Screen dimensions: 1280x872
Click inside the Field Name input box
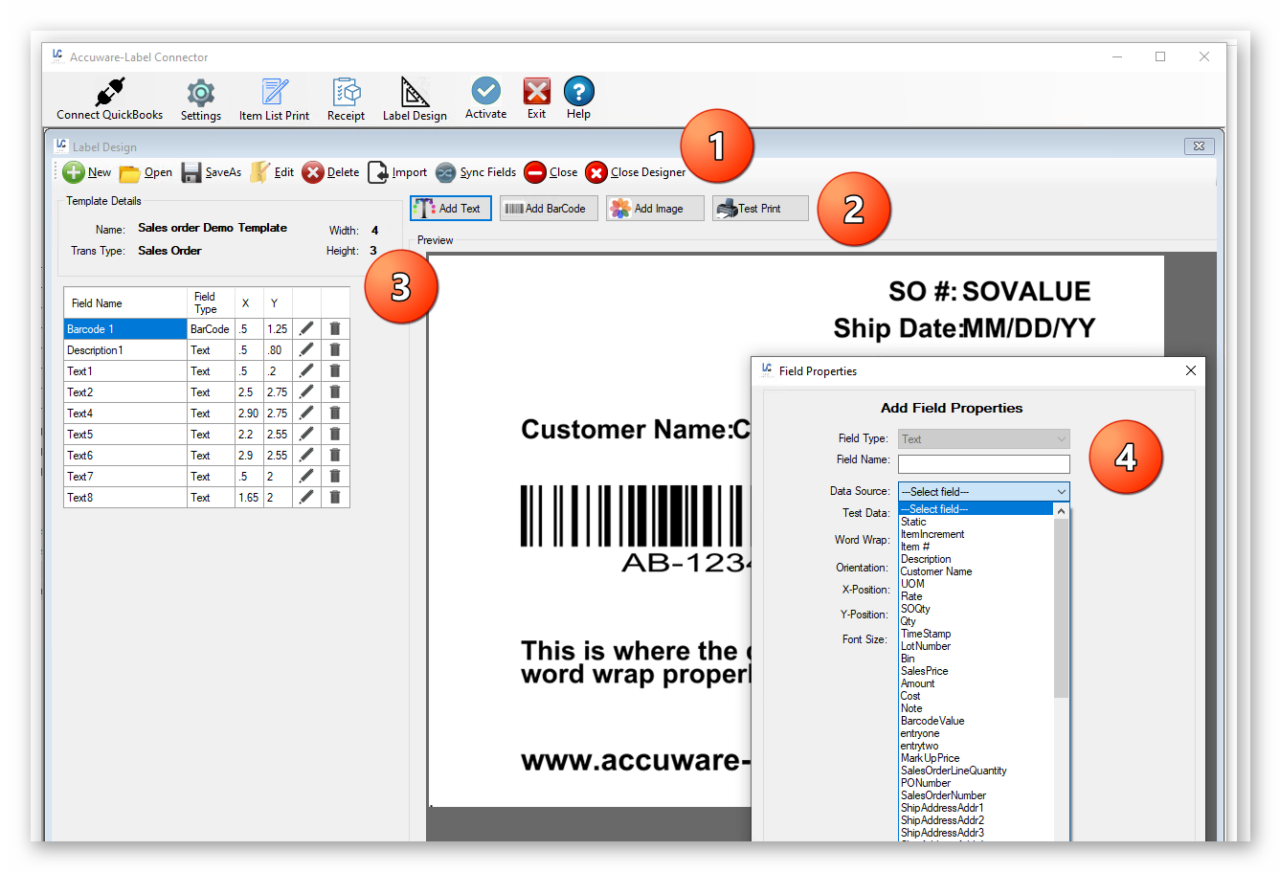(983, 463)
